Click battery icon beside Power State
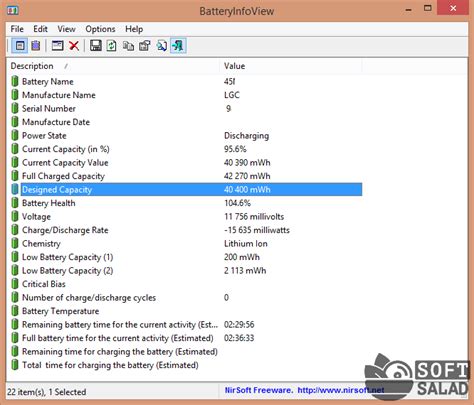Image resolution: width=474 pixels, height=405 pixels. (15, 135)
